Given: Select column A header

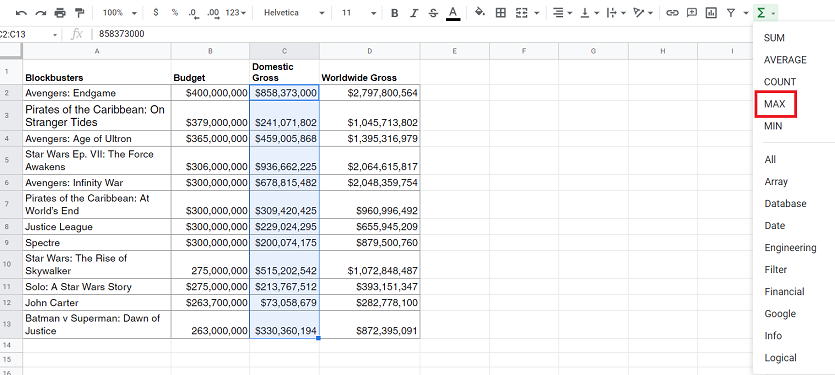Looking at the screenshot, I should 96,51.
